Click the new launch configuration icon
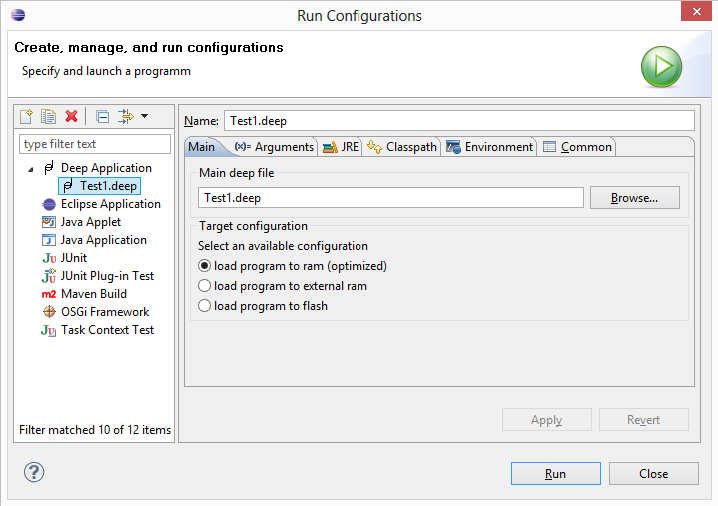 point(27,117)
